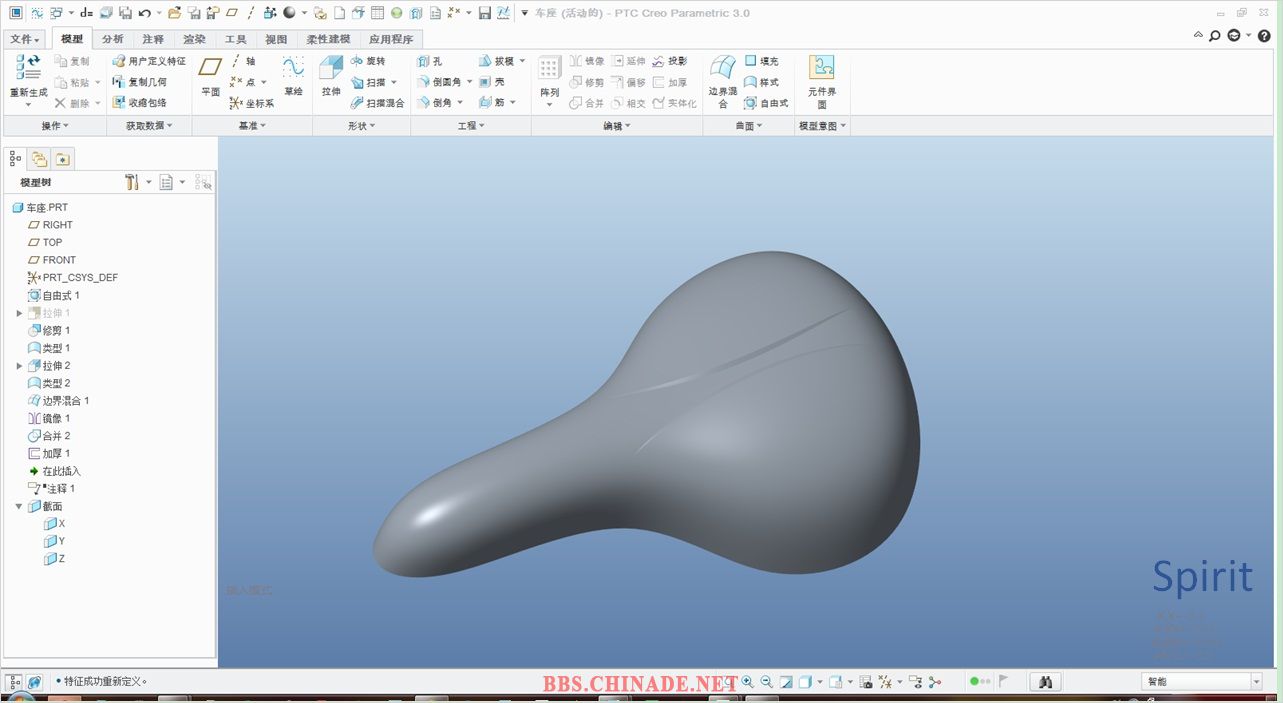The image size is (1283, 703).
Task: Click the 阵列 (Pattern) tool
Action: (x=549, y=78)
